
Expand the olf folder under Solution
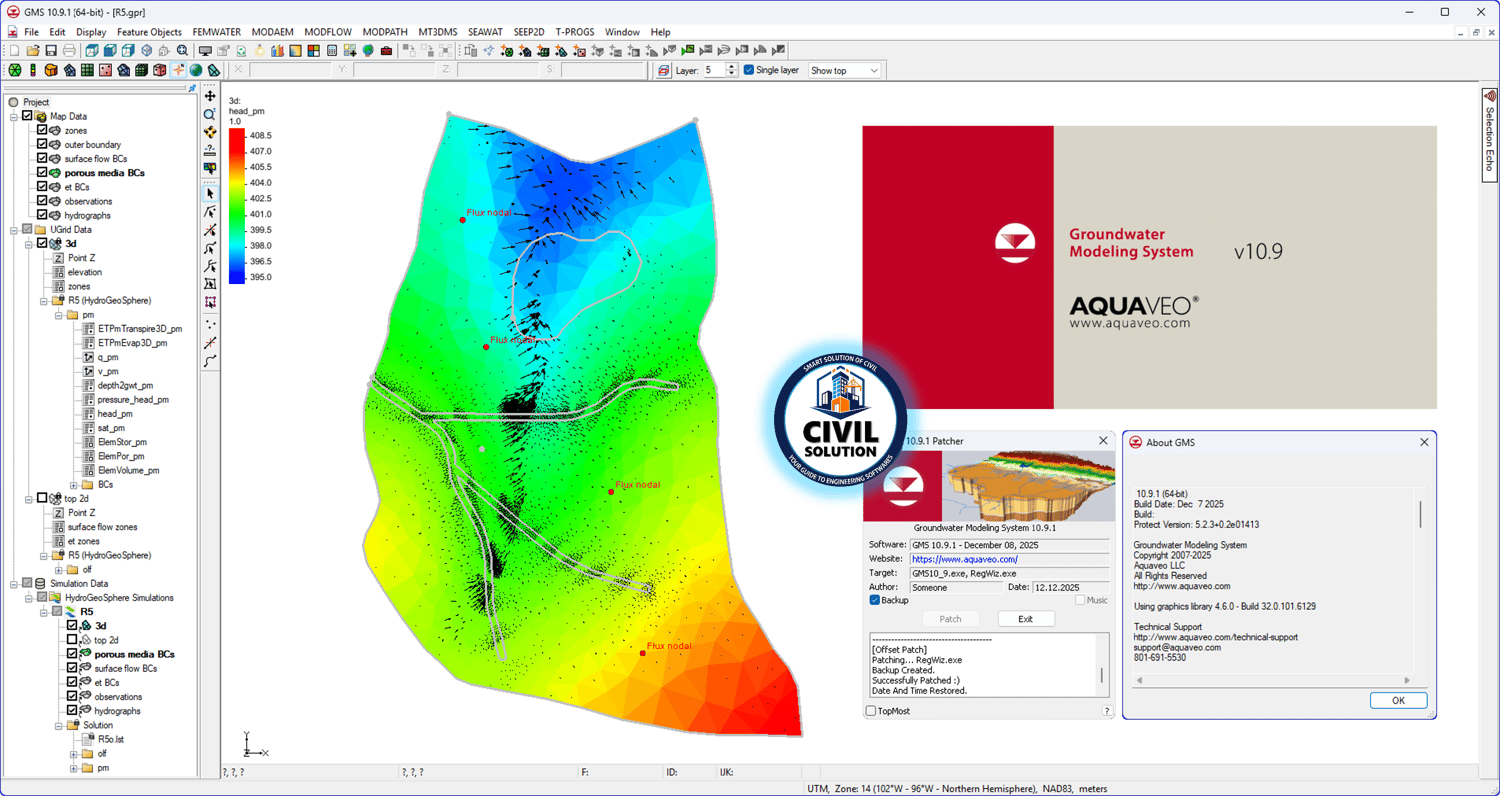(x=74, y=754)
